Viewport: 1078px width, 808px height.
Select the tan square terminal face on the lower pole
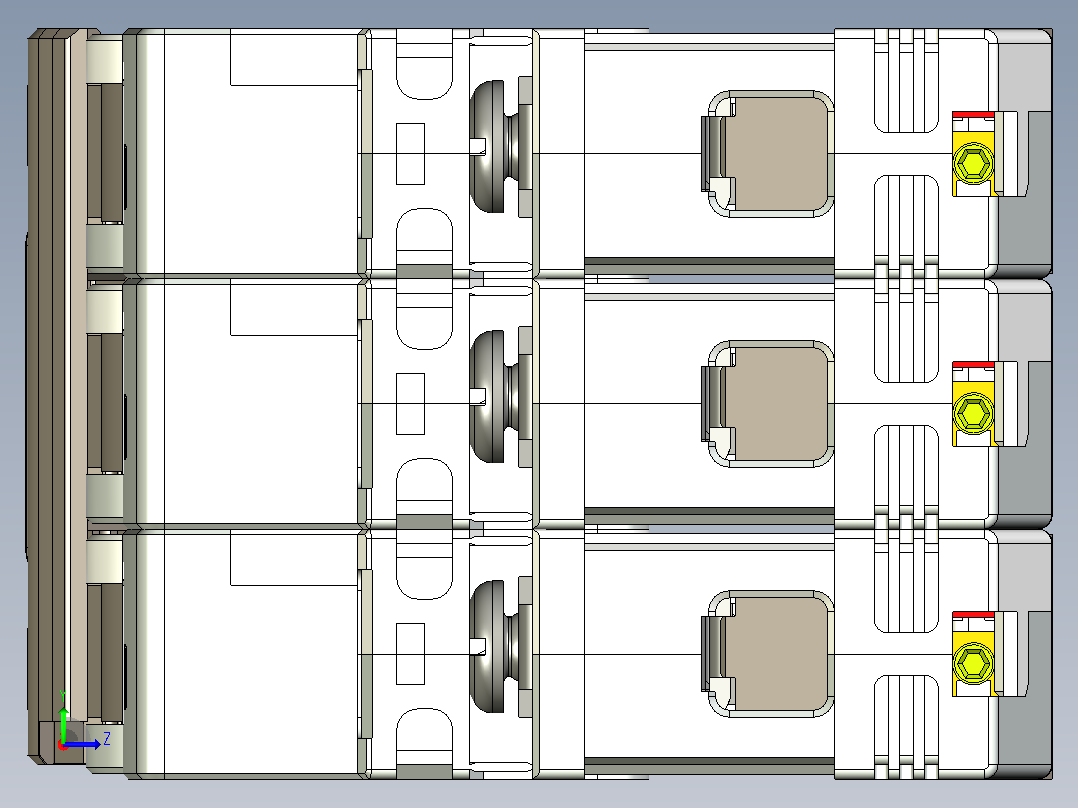(x=777, y=654)
